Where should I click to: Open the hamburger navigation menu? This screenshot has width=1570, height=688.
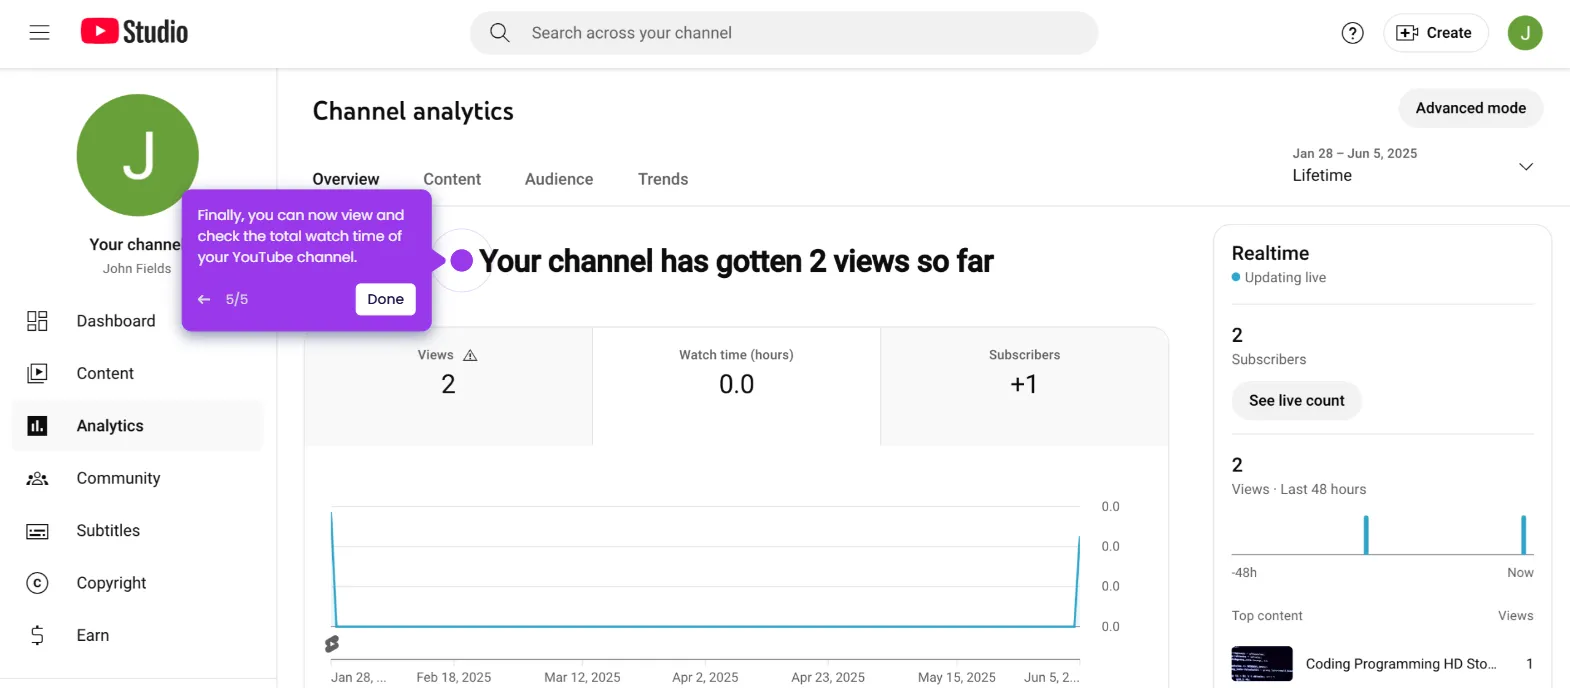pos(39,33)
